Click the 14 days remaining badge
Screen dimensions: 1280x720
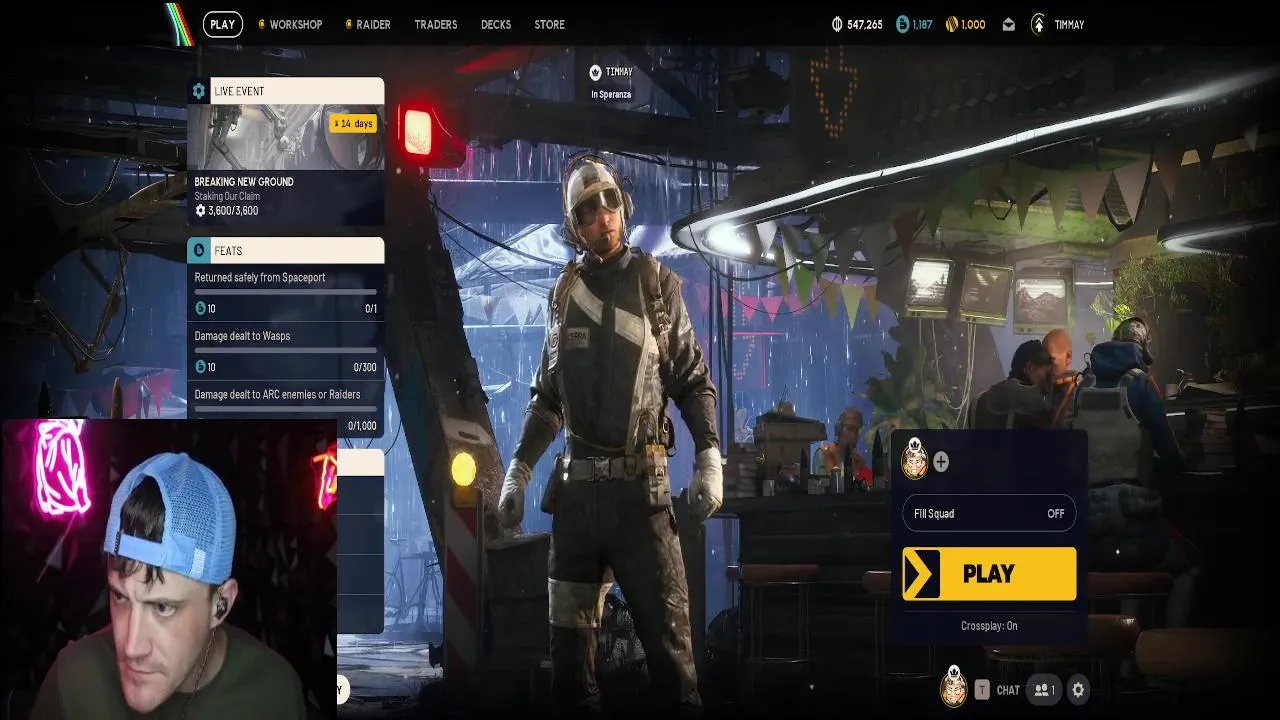click(353, 123)
